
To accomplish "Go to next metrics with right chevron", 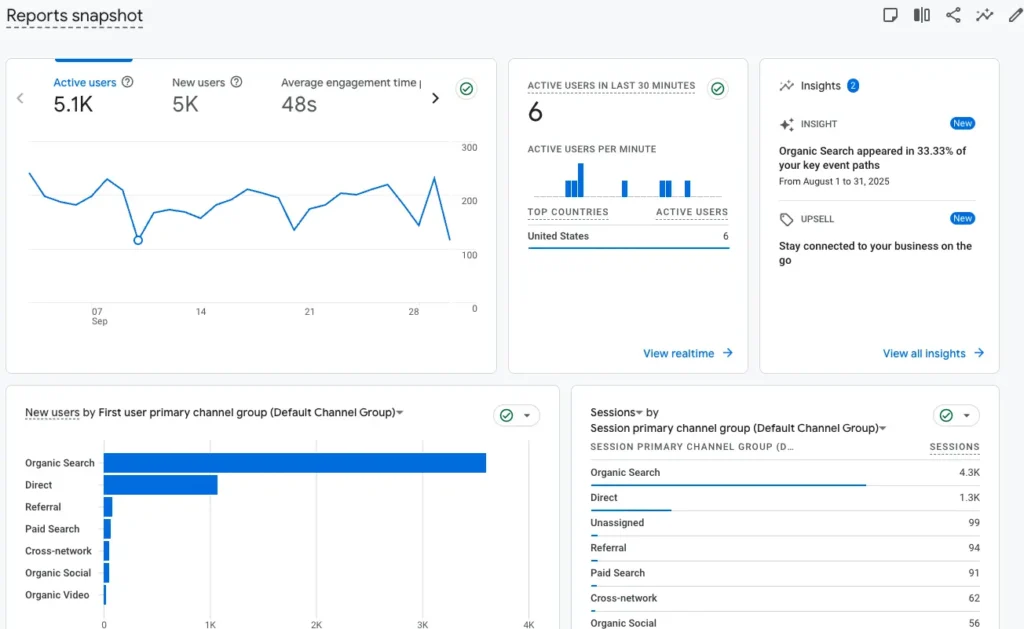I will pos(435,98).
